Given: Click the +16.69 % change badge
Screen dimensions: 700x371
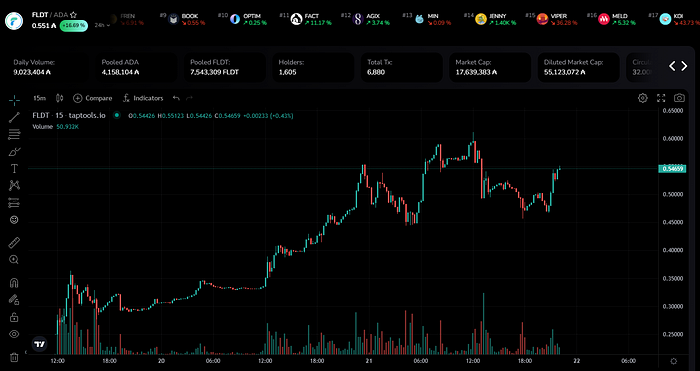Looking at the screenshot, I should pos(74,25).
